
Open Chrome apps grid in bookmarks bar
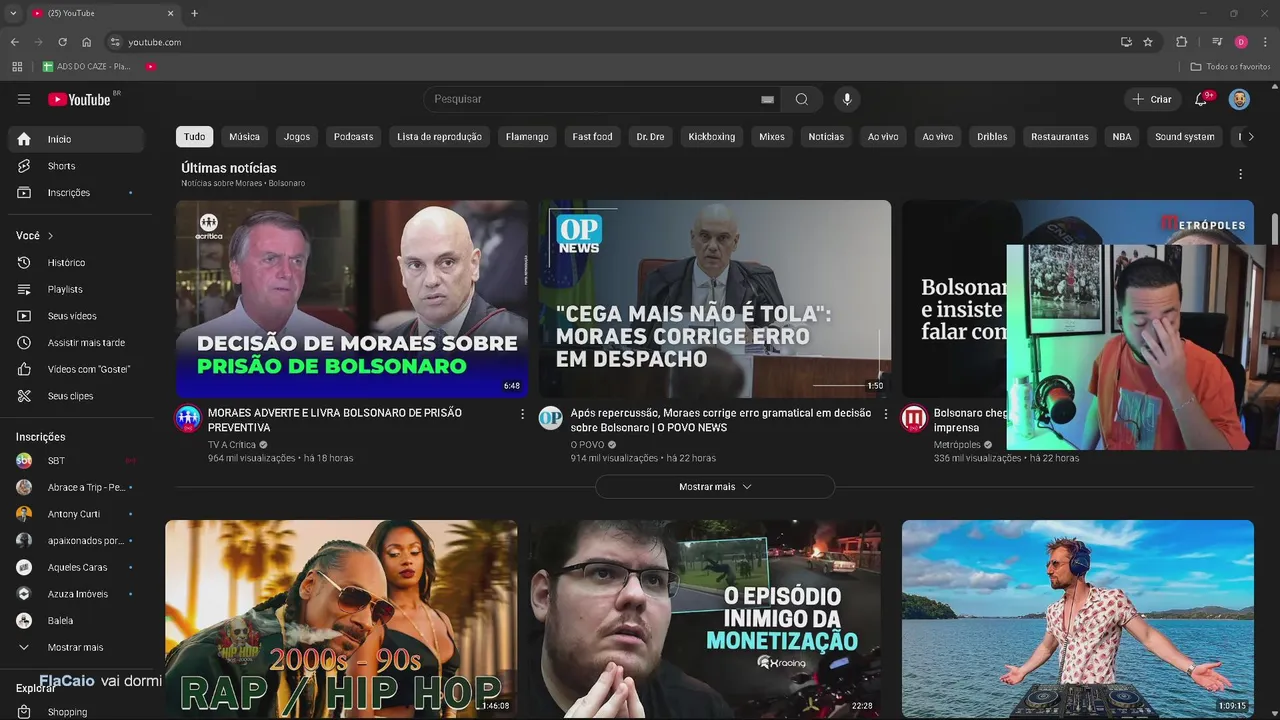[x=17, y=67]
